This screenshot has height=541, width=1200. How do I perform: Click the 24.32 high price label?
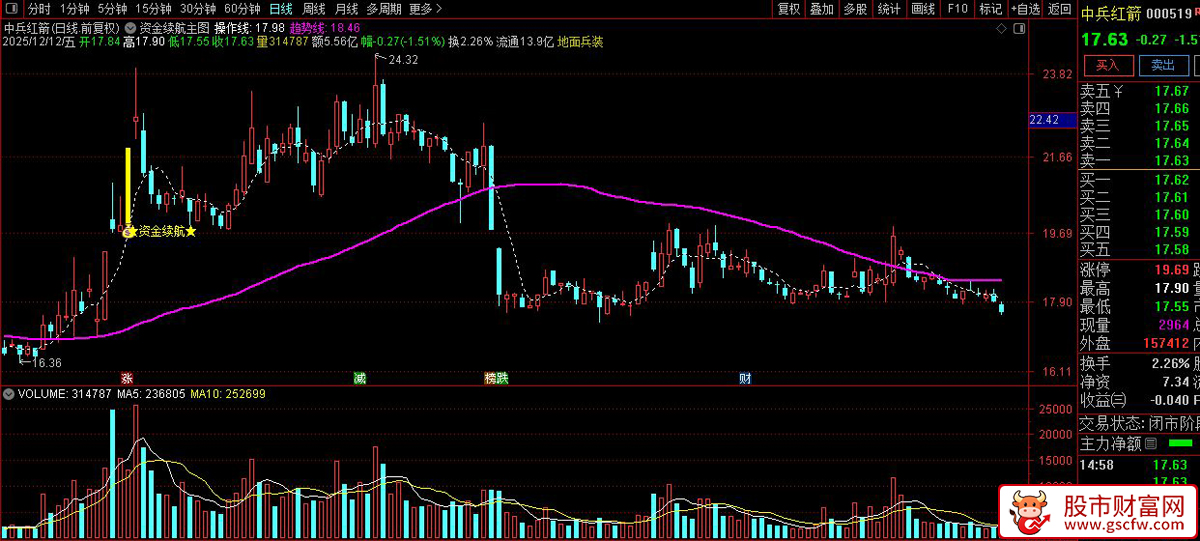(403, 60)
